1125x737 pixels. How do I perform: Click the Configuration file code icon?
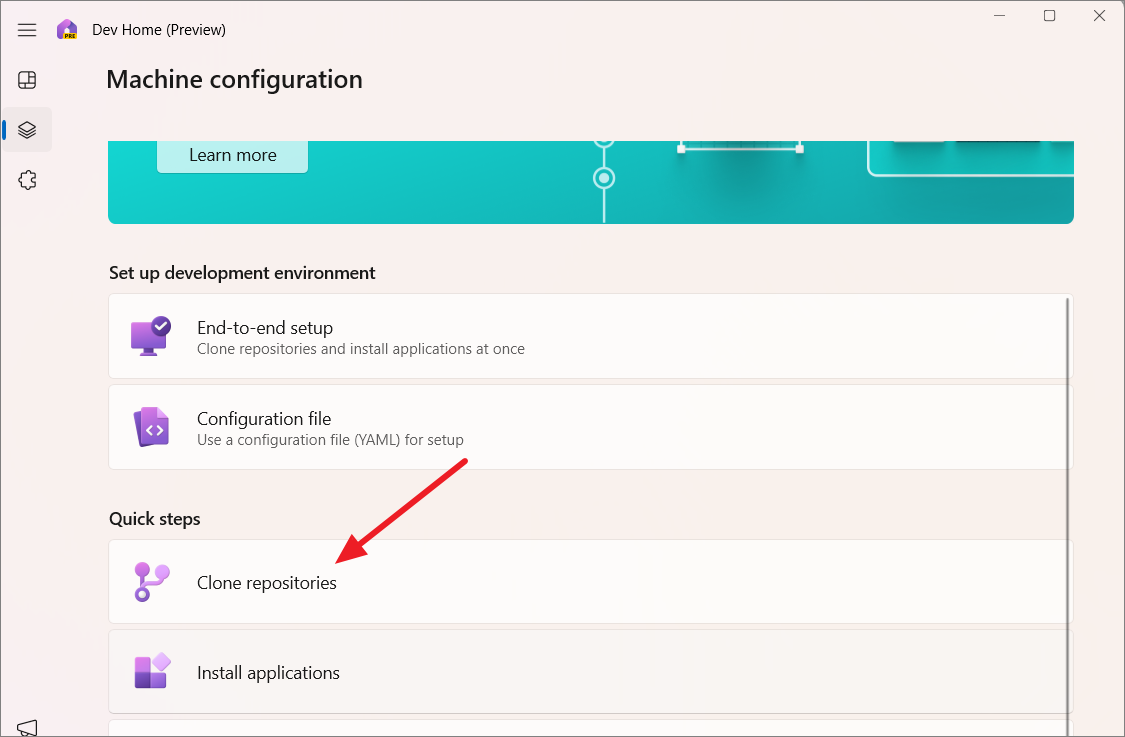[151, 427]
